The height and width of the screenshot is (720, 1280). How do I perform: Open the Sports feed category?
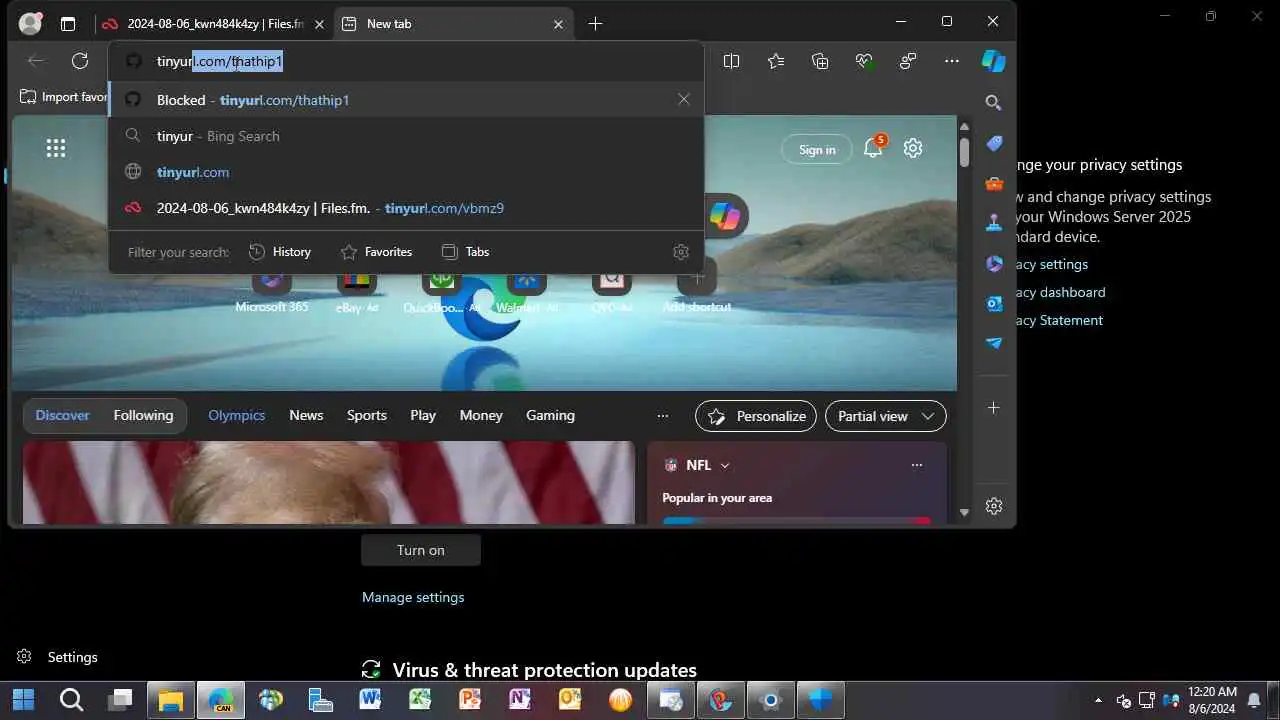click(367, 415)
